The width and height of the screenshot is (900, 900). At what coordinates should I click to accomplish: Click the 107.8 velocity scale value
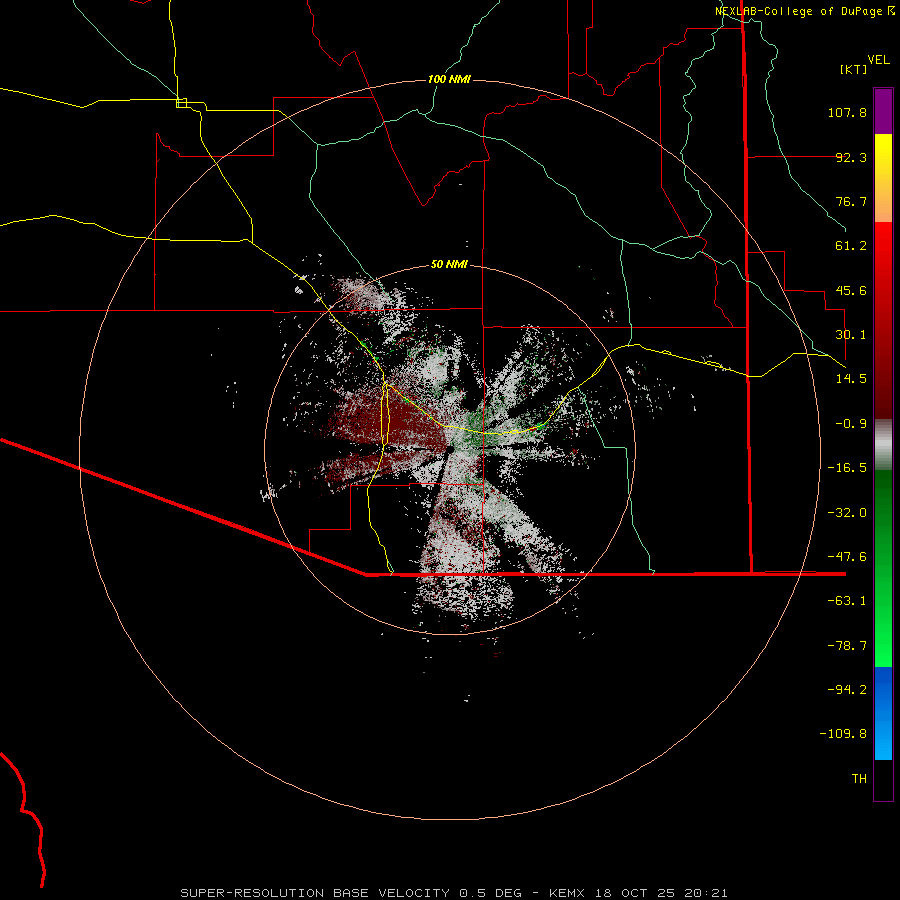(x=847, y=112)
